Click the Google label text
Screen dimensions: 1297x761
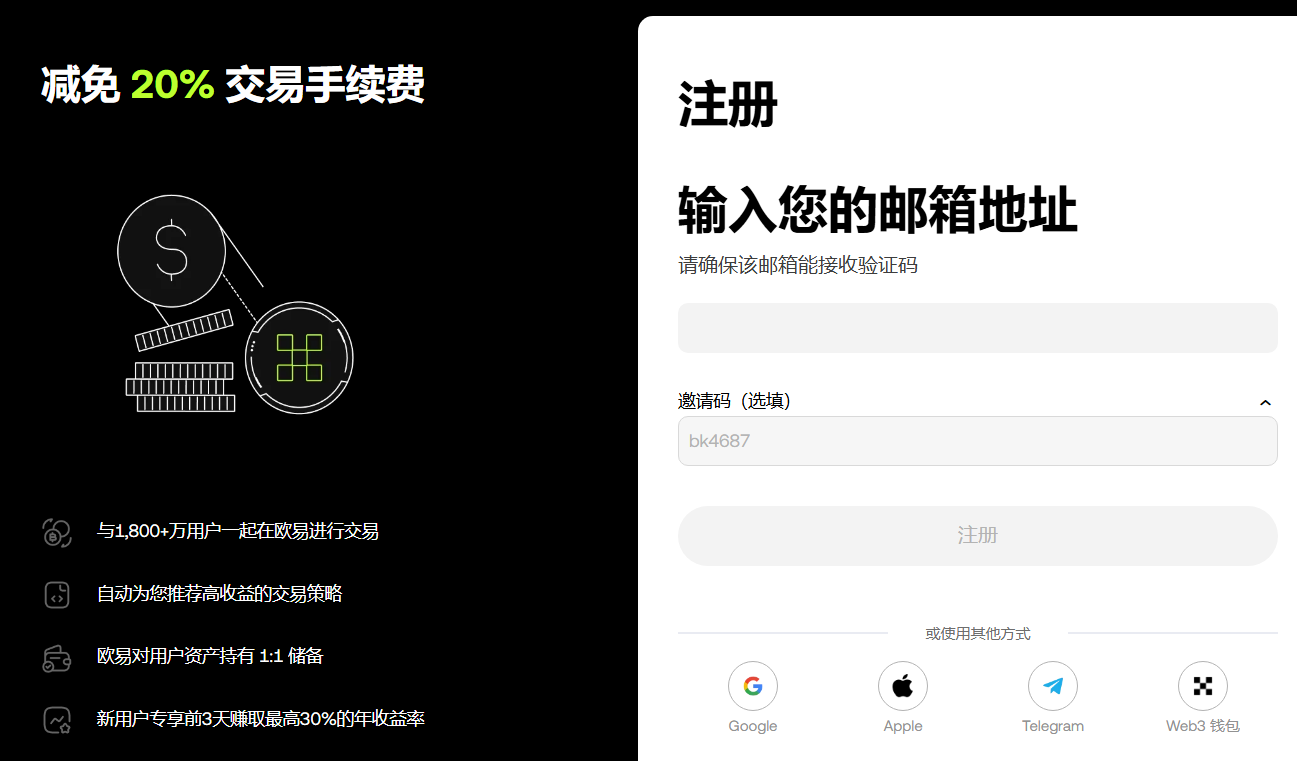pyautogui.click(x=753, y=726)
